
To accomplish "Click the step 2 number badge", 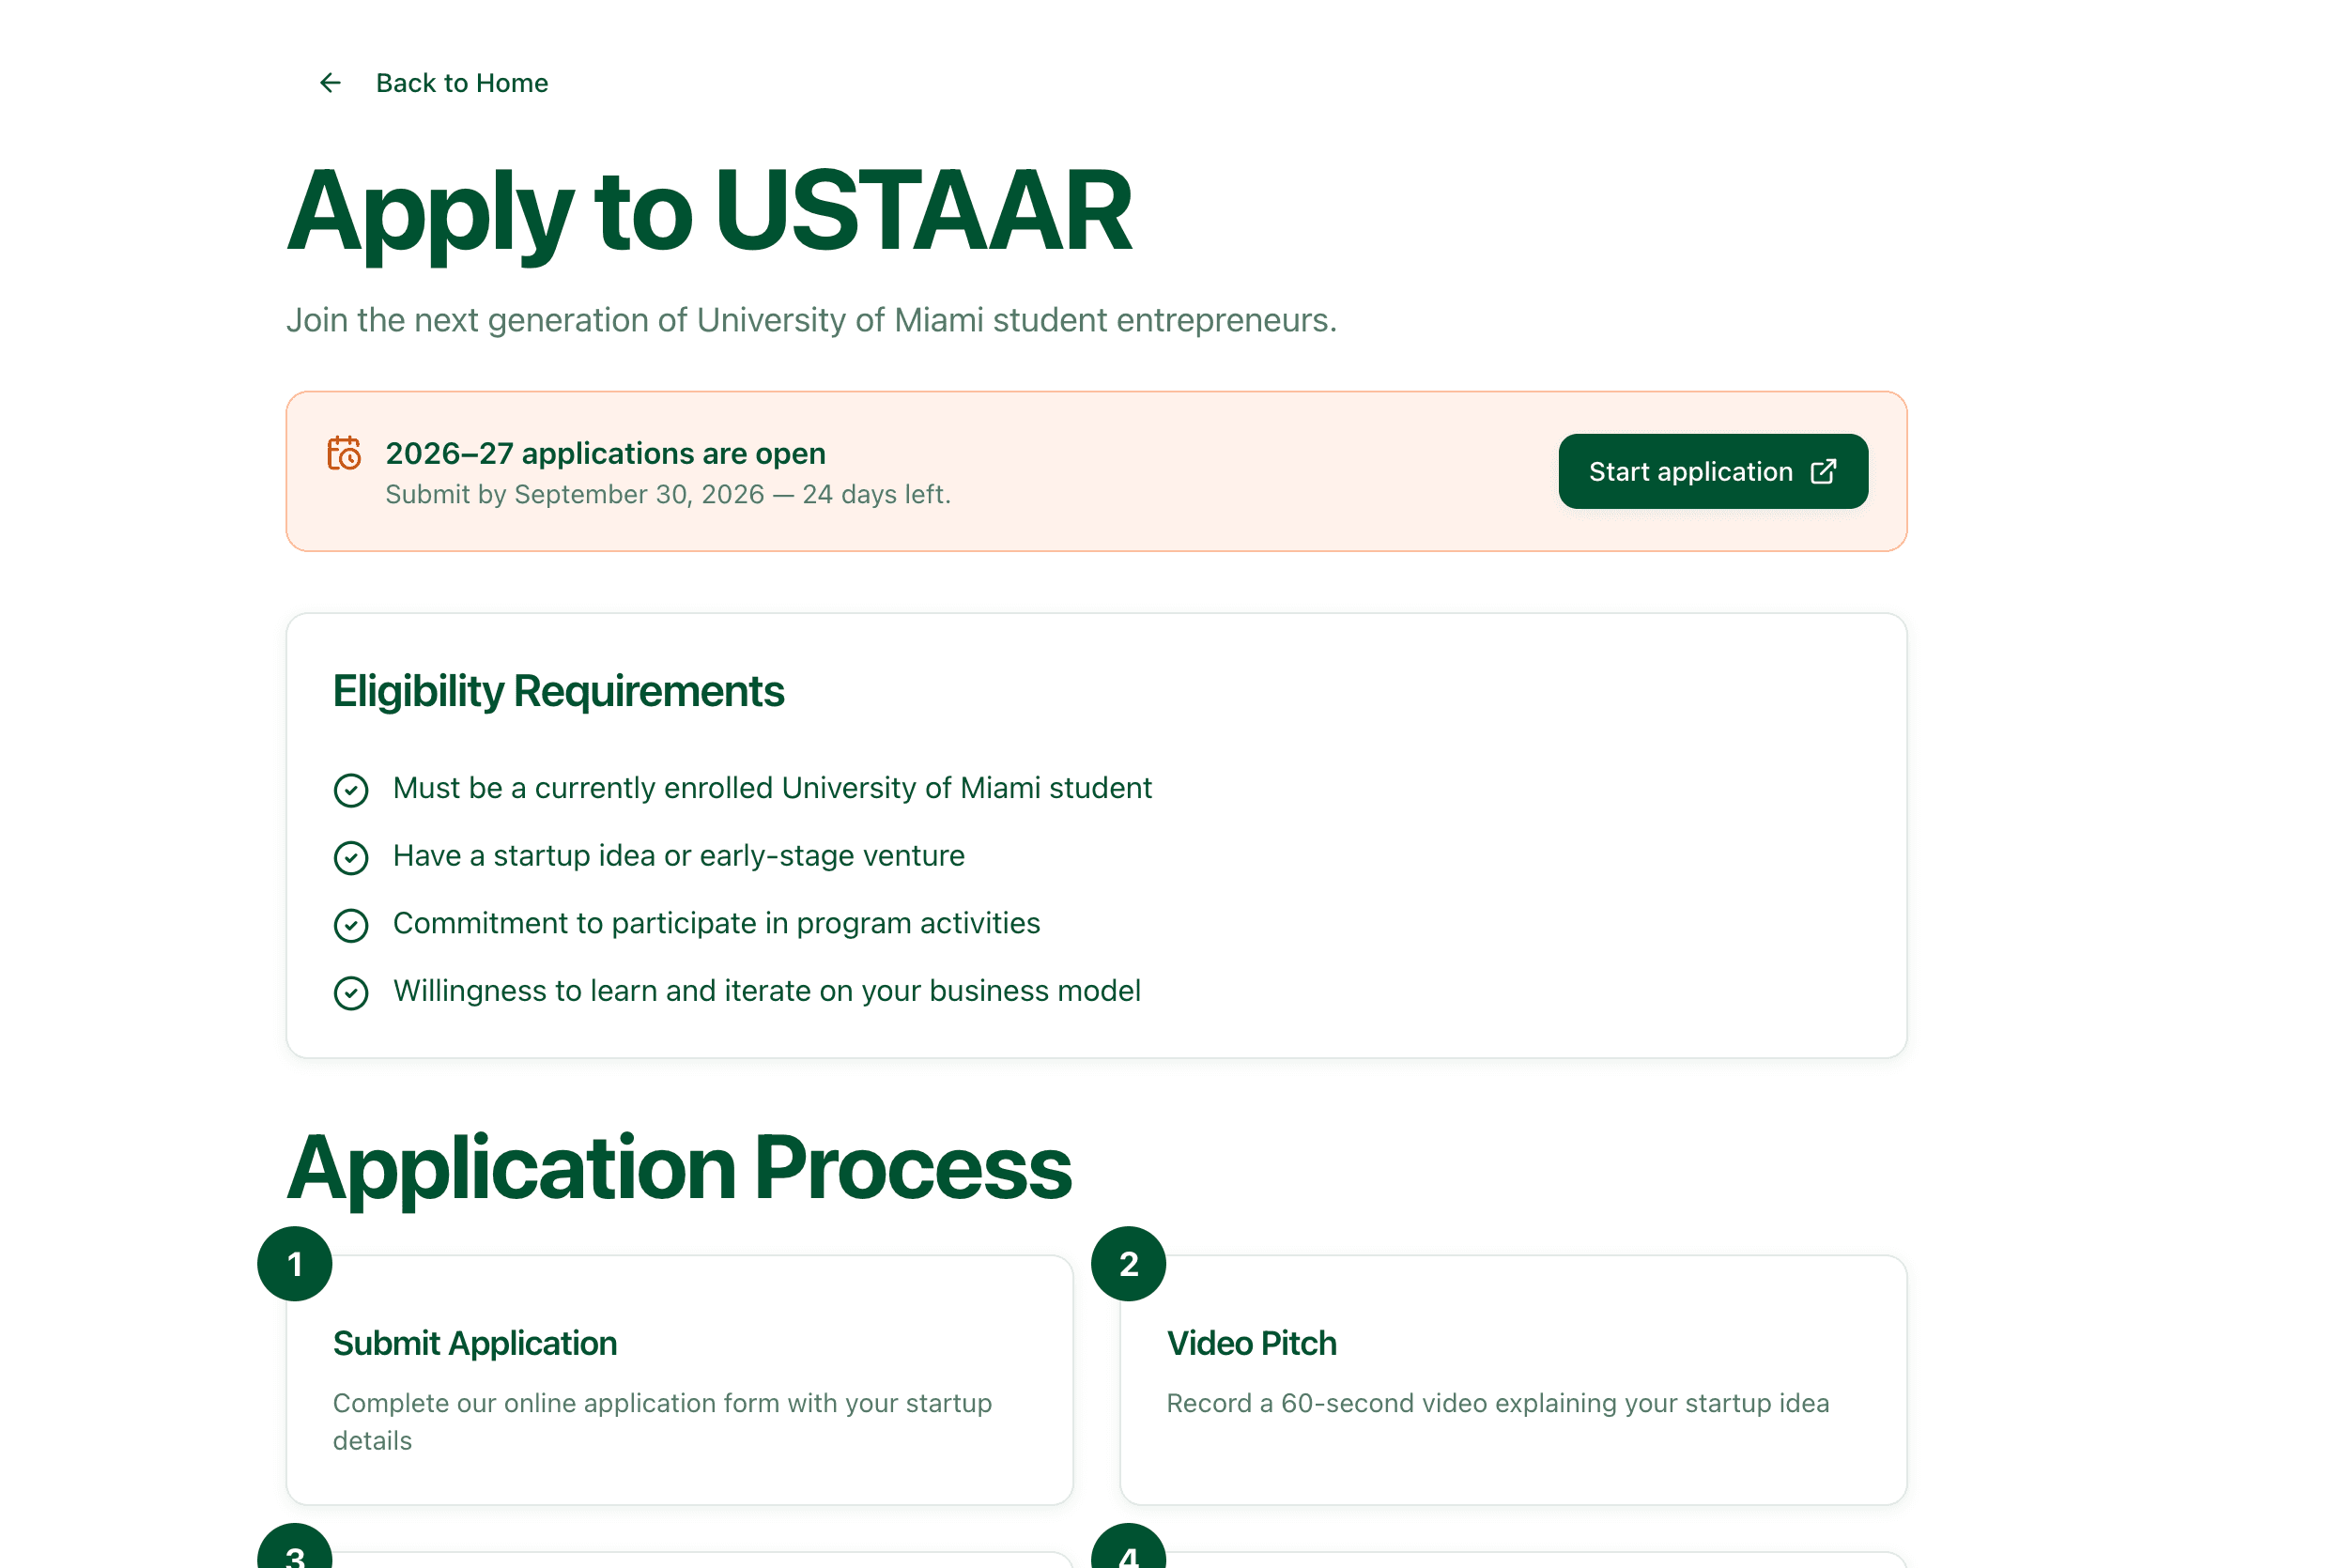I will point(1128,1264).
